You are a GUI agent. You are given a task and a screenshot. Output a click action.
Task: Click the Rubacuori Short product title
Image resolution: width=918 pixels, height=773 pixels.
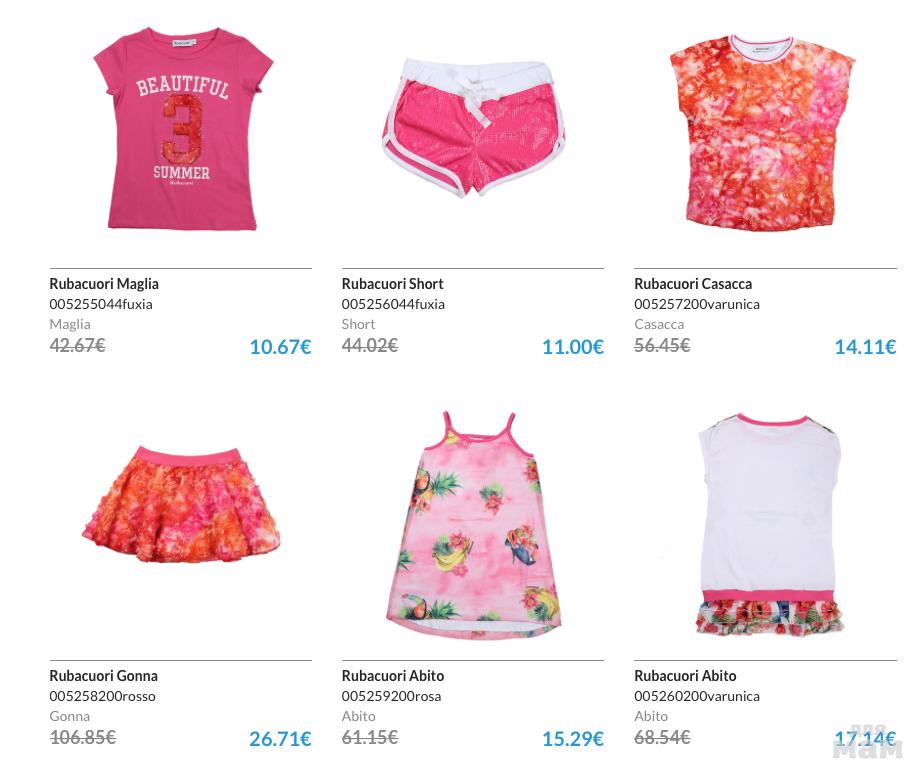392,283
